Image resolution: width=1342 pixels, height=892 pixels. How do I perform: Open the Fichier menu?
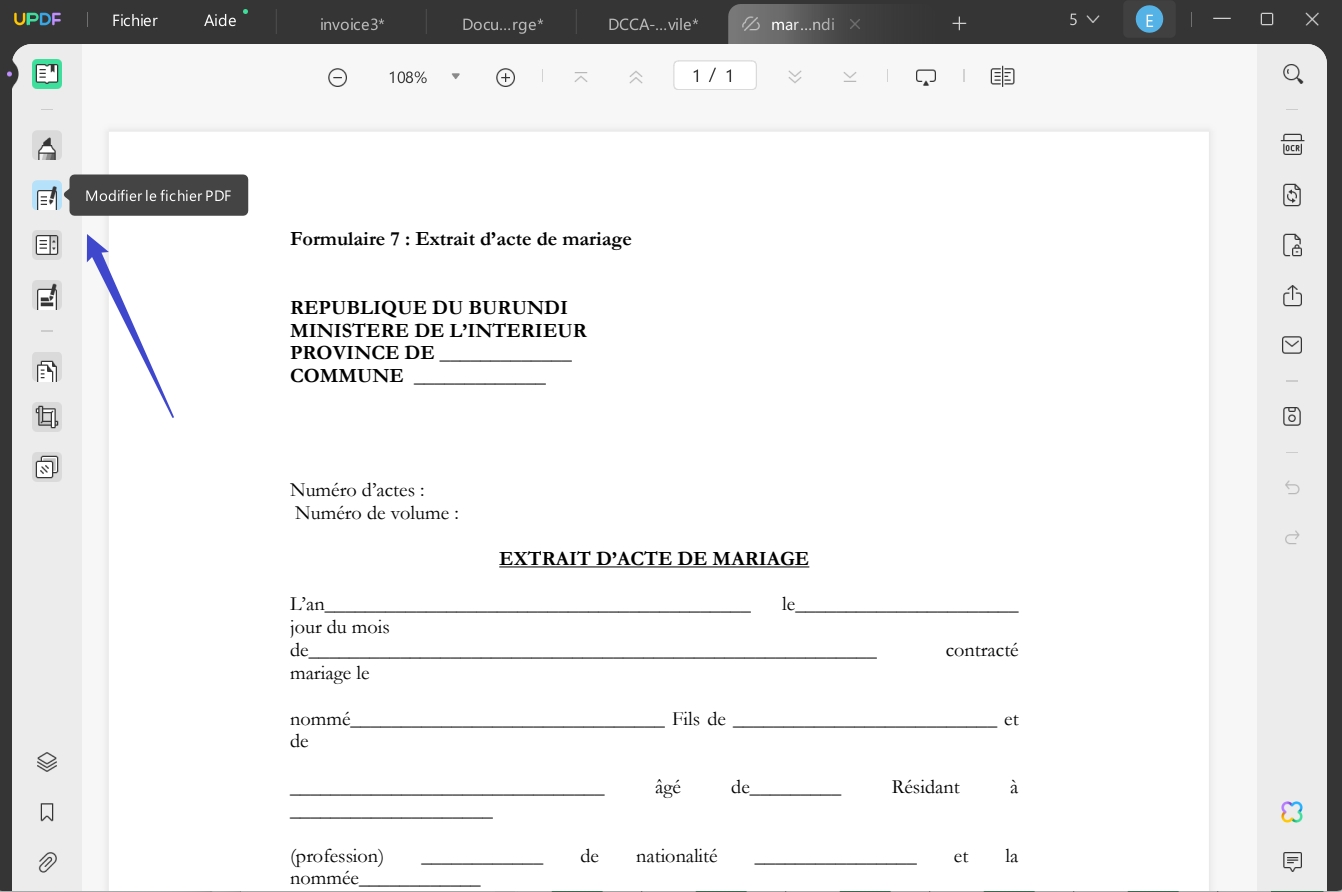point(133,19)
